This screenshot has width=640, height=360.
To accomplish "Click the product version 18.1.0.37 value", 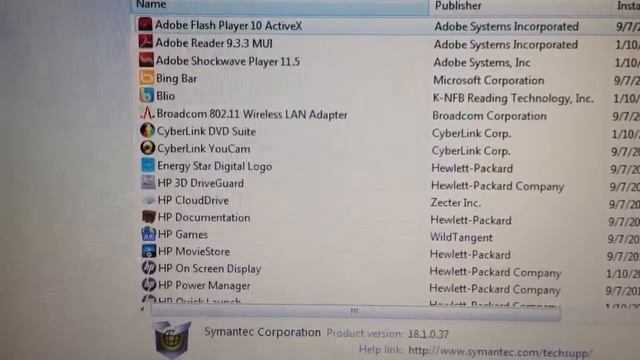I will [x=428, y=334].
